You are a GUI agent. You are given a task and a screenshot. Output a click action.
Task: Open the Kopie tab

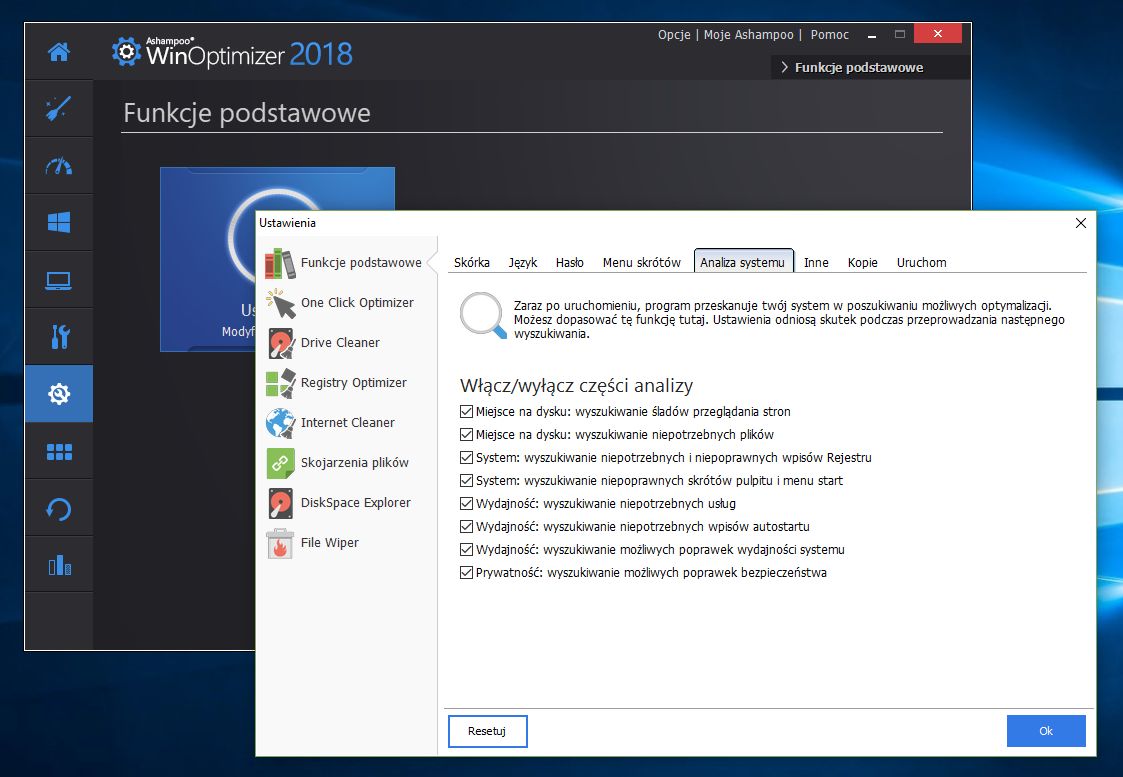click(x=862, y=262)
